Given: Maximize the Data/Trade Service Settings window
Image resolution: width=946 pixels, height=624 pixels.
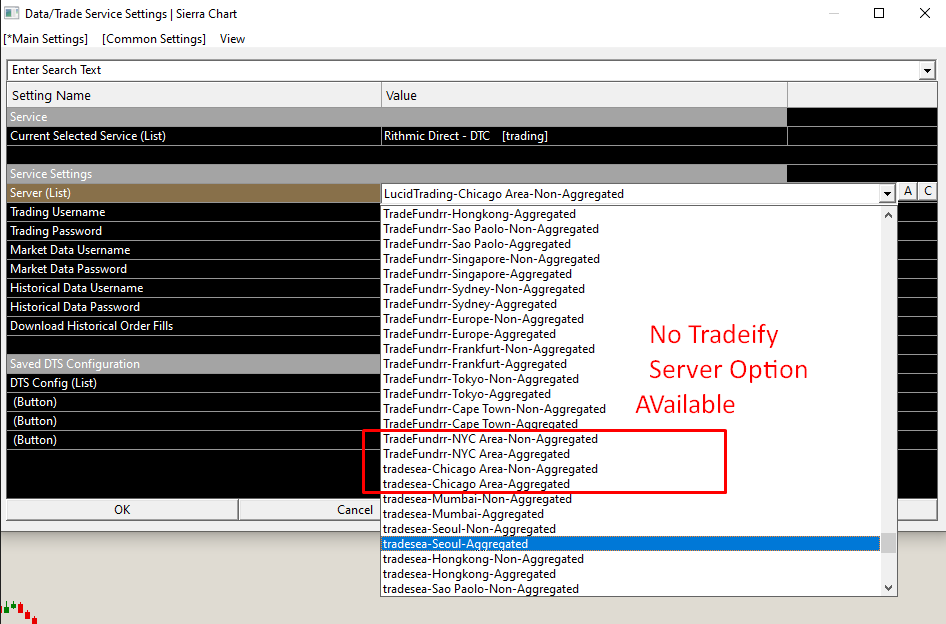Looking at the screenshot, I should (879, 13).
